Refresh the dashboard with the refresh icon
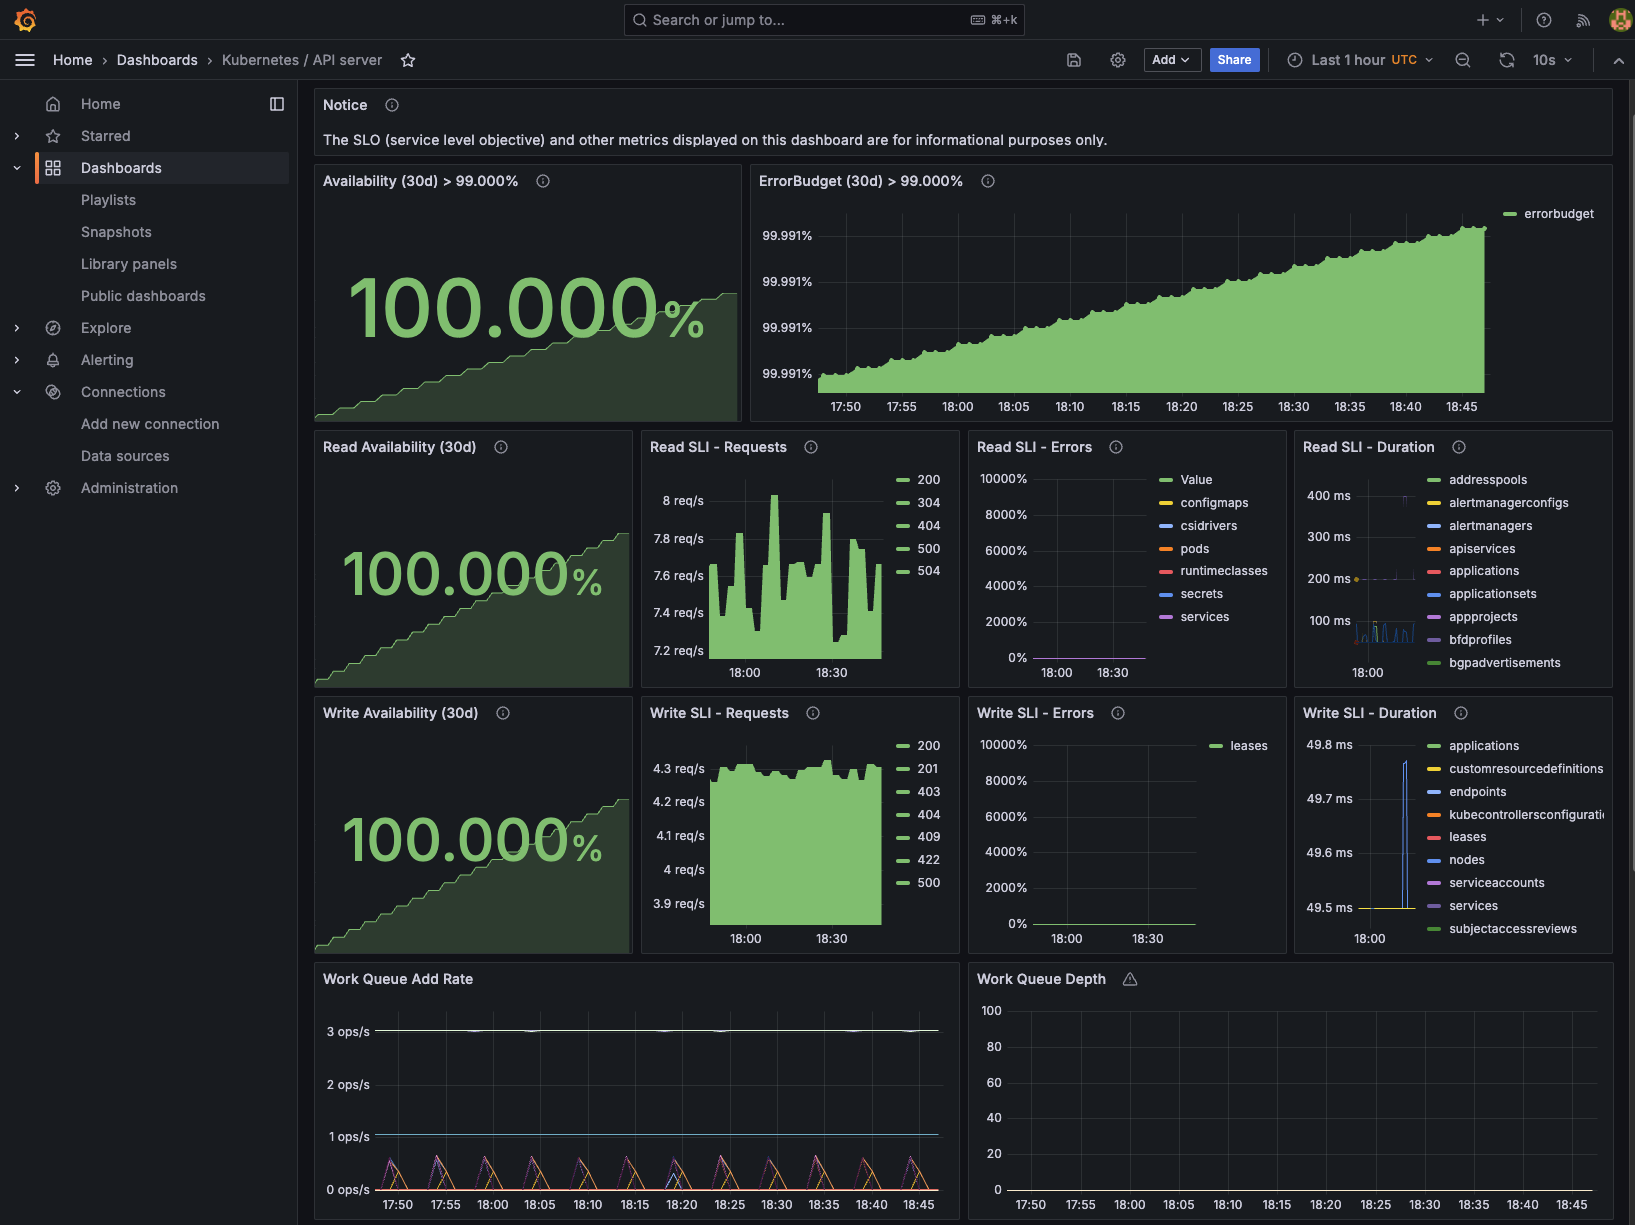 [1507, 60]
